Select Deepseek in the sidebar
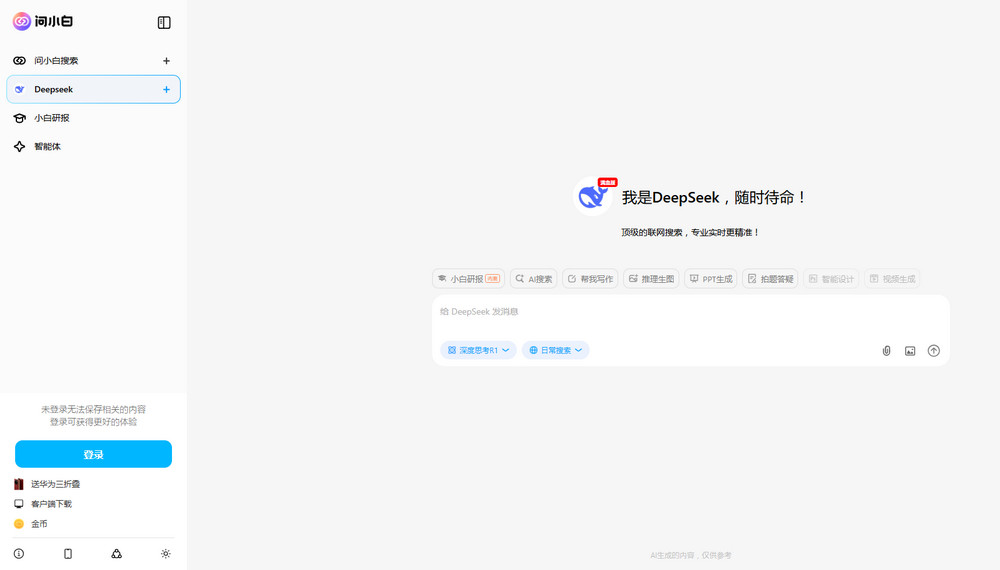Viewport: 1000px width, 570px height. tap(93, 89)
